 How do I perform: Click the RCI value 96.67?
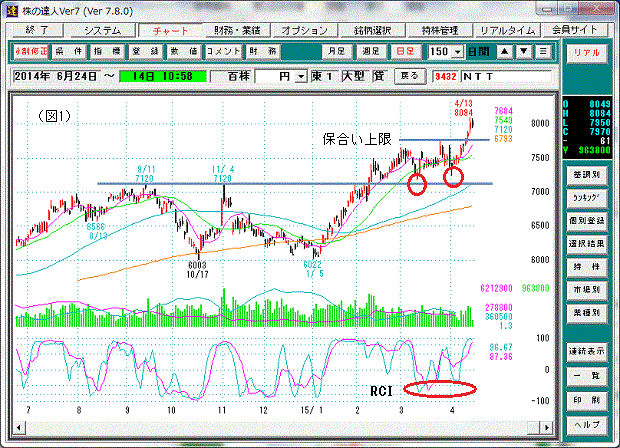click(x=501, y=347)
